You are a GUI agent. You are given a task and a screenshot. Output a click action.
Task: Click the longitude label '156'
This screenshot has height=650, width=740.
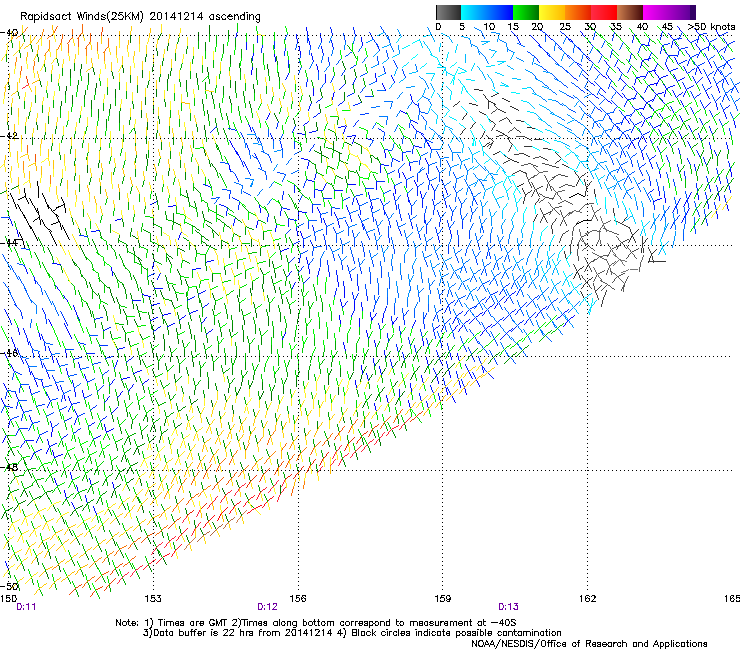(298, 599)
